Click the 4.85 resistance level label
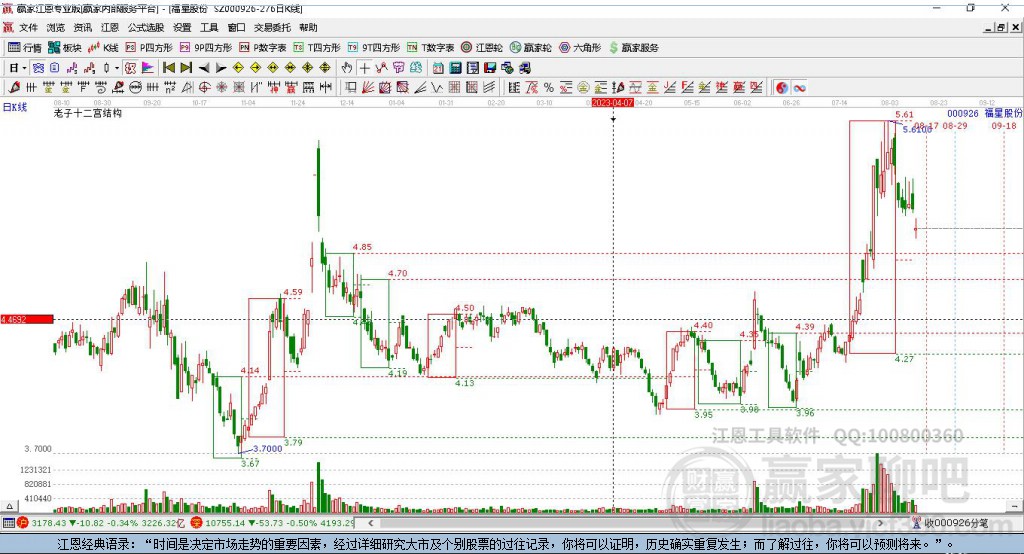The image size is (1024, 554). [362, 247]
